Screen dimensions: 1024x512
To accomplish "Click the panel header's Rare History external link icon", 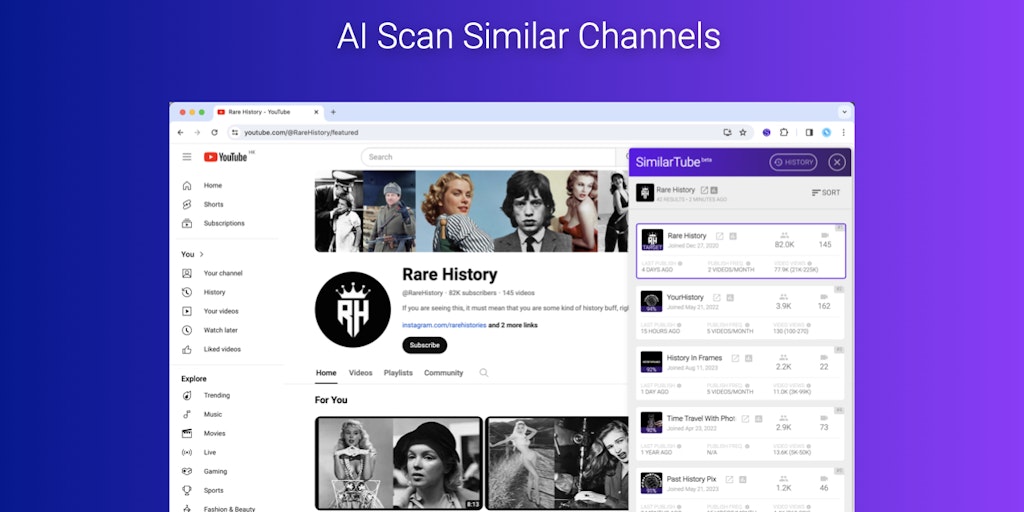I will [x=704, y=190].
